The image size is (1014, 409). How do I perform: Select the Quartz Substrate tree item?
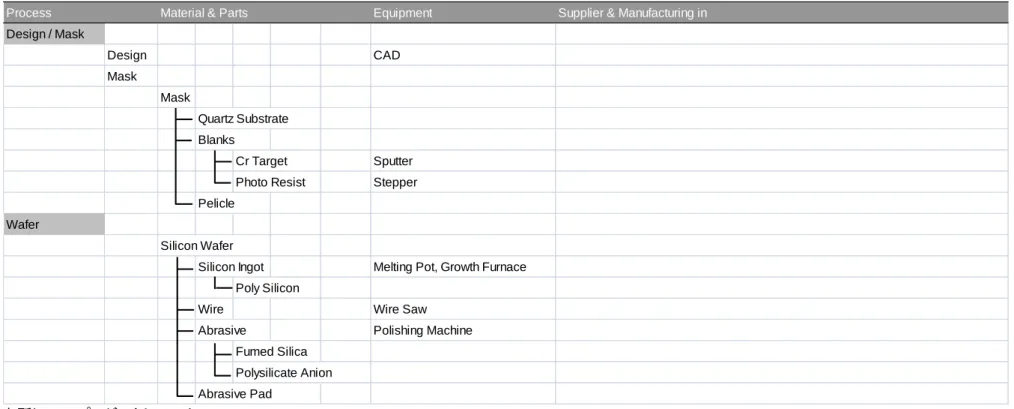tap(243, 119)
